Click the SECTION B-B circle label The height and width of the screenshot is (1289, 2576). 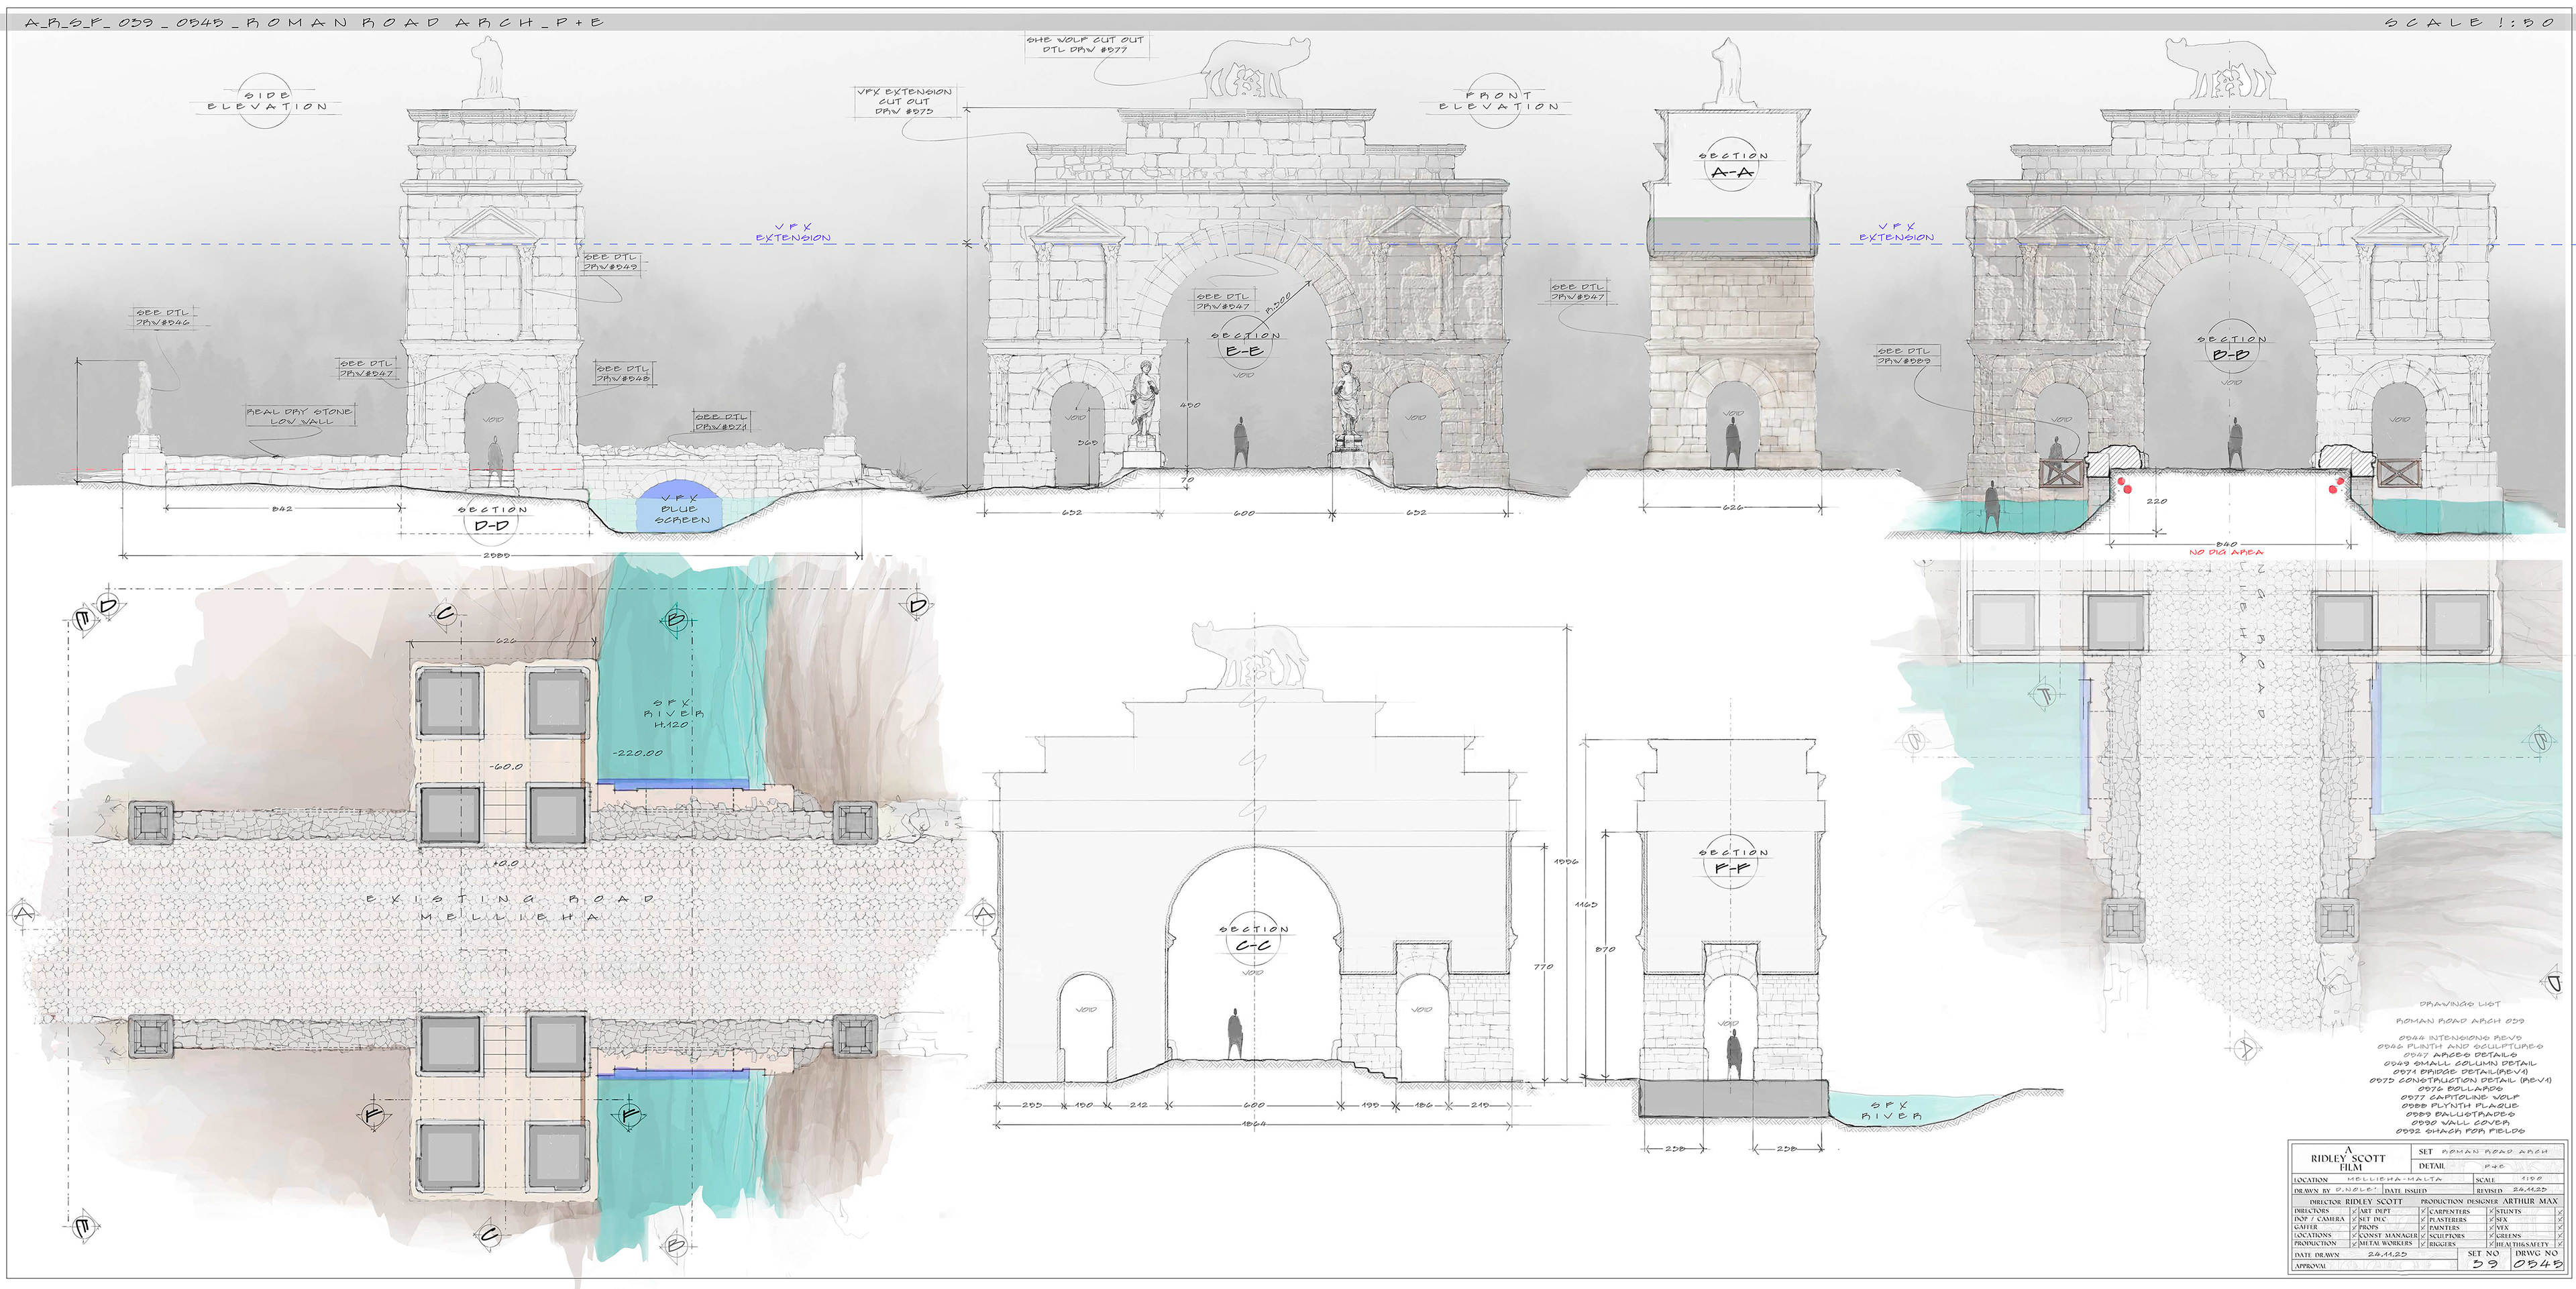[2231, 347]
